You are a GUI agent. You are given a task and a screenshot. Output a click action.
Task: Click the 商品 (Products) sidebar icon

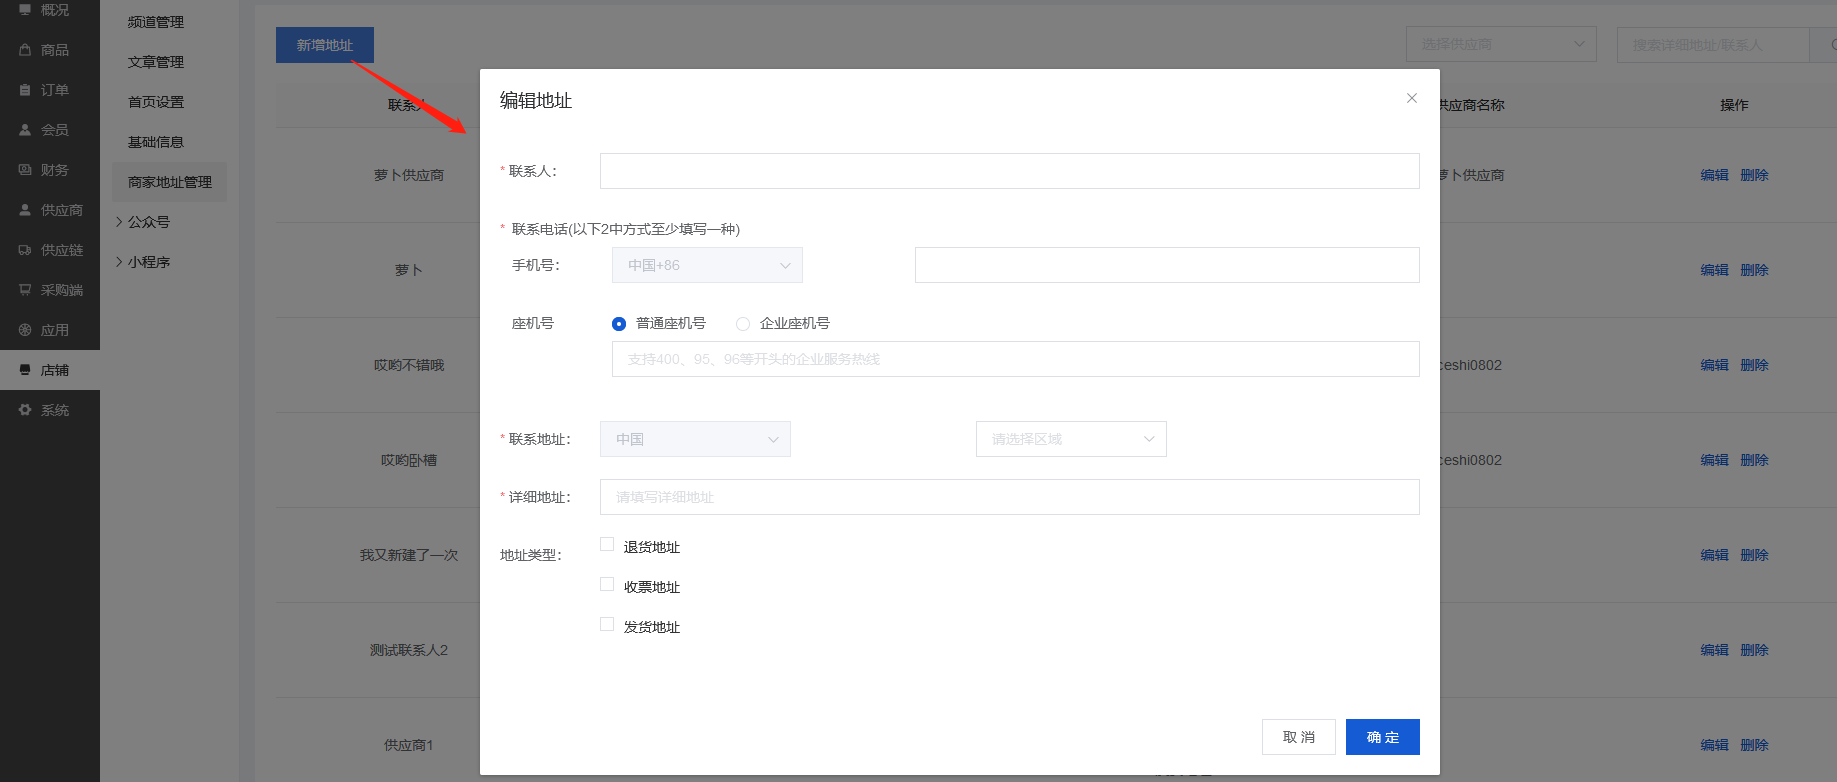[x=25, y=50]
